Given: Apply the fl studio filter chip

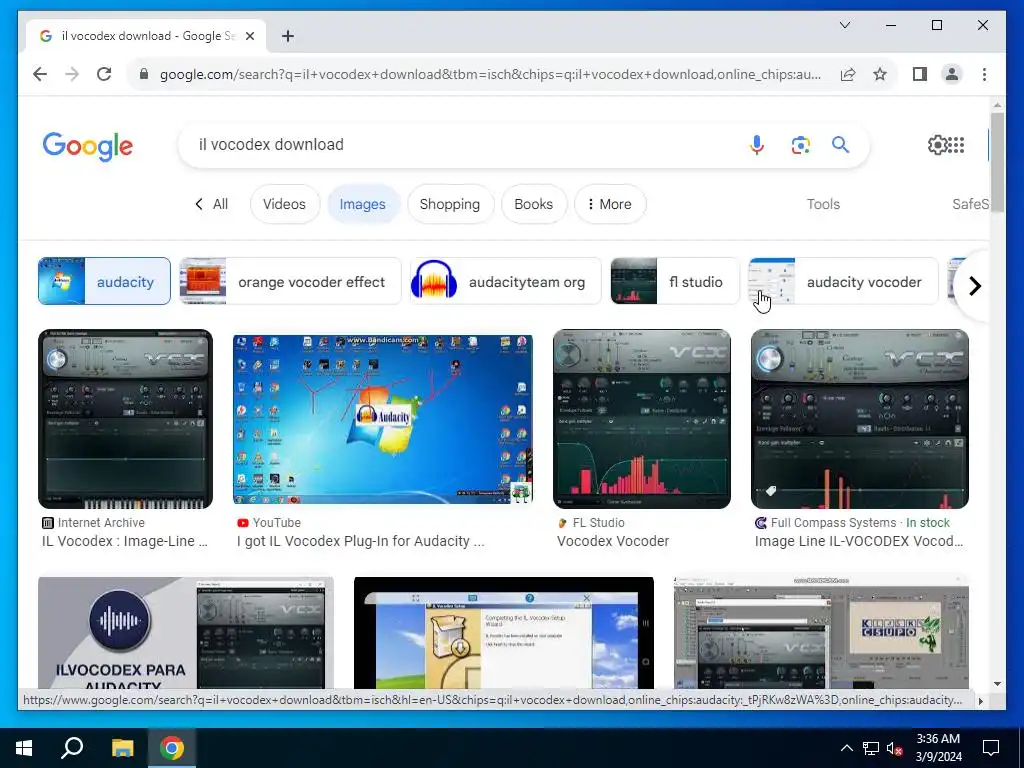Looking at the screenshot, I should coord(675,281).
